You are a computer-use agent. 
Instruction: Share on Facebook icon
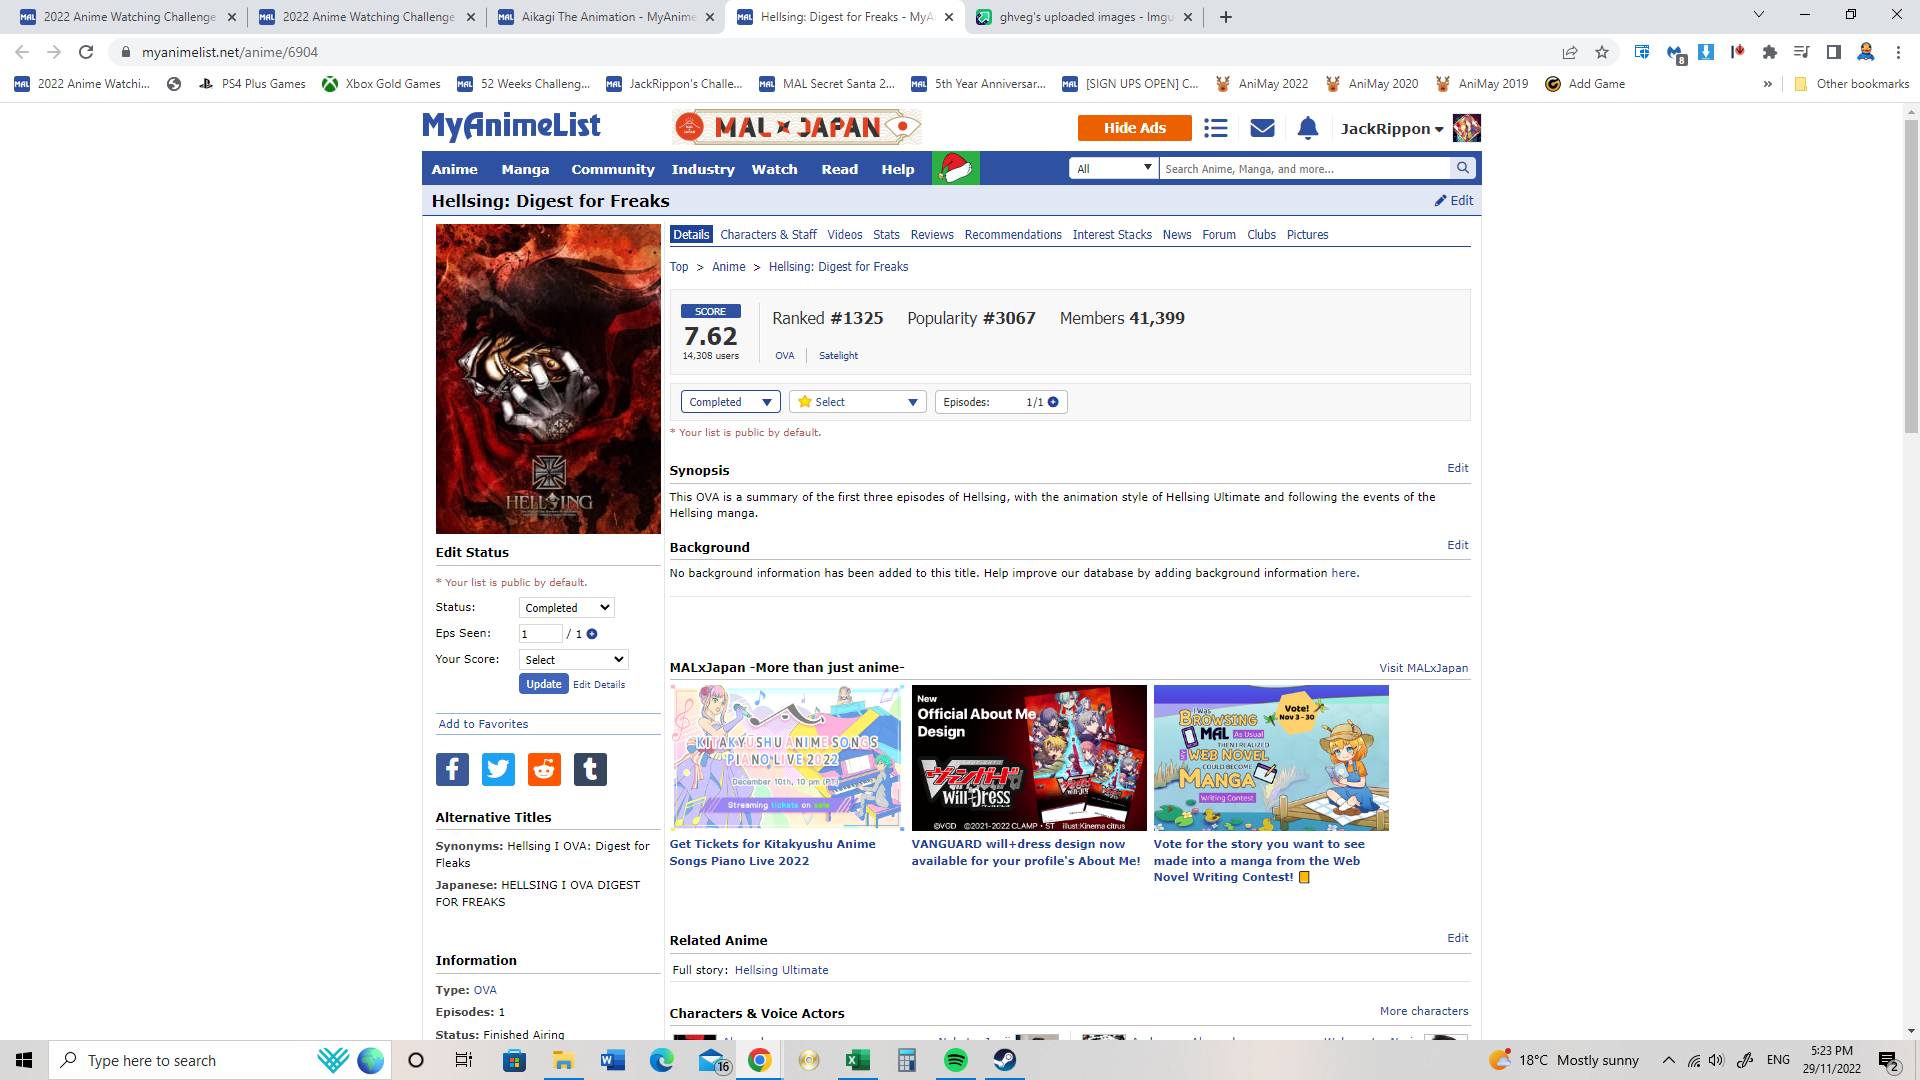452,769
